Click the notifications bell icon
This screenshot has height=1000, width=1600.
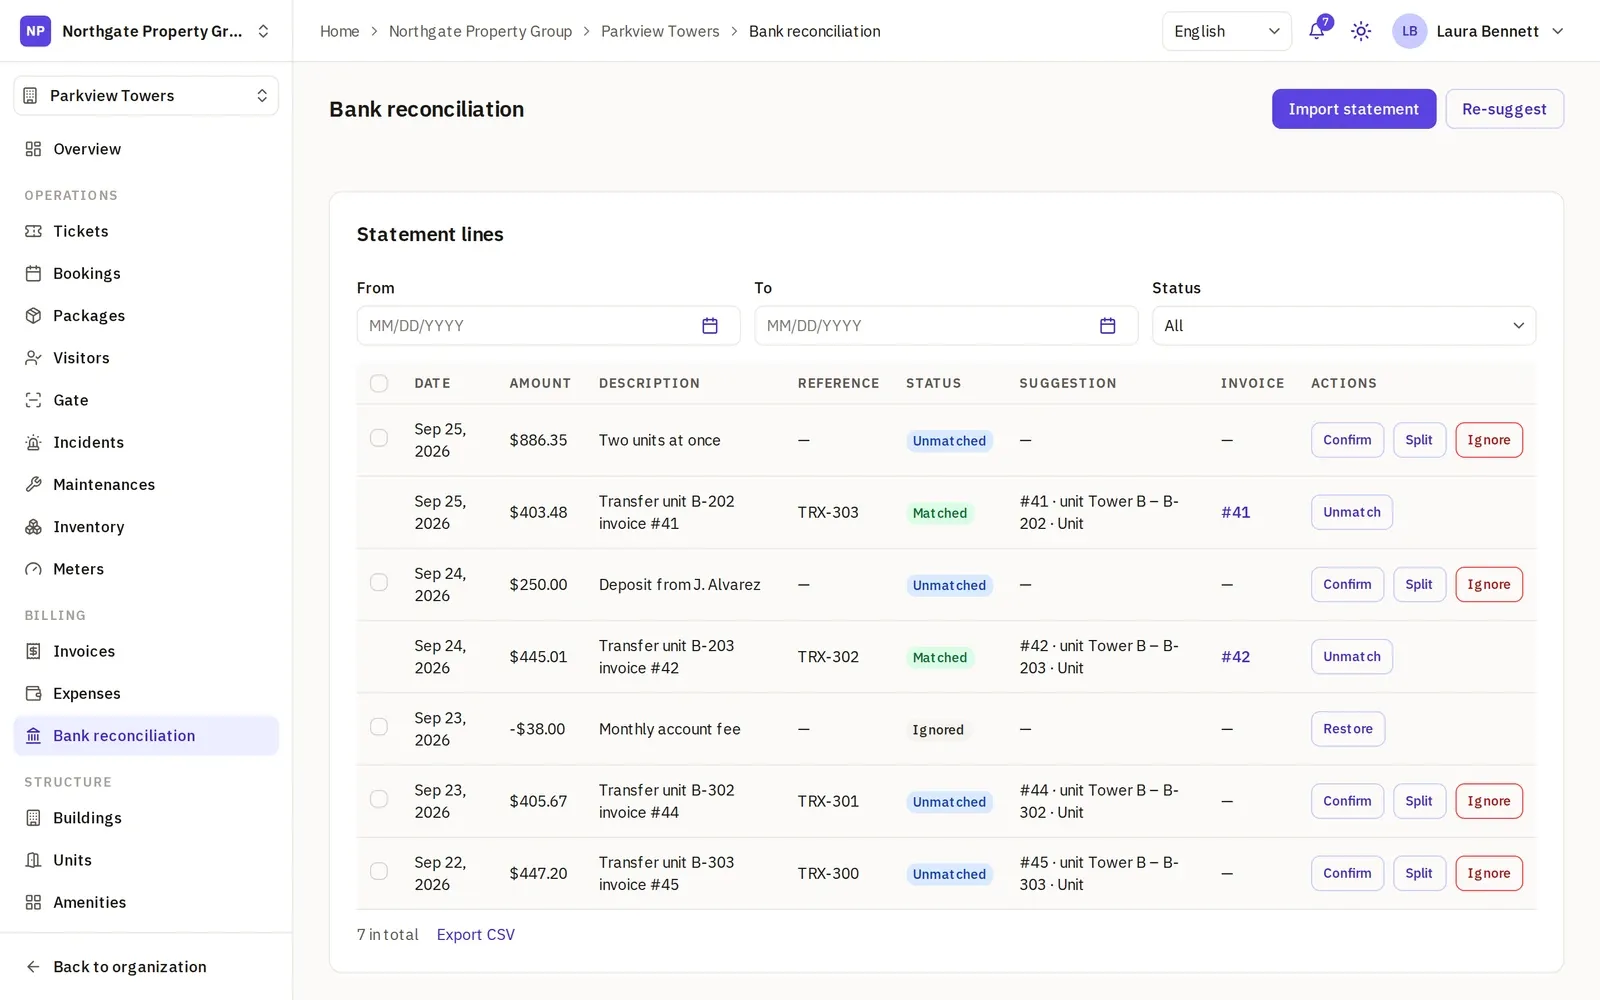pyautogui.click(x=1316, y=31)
